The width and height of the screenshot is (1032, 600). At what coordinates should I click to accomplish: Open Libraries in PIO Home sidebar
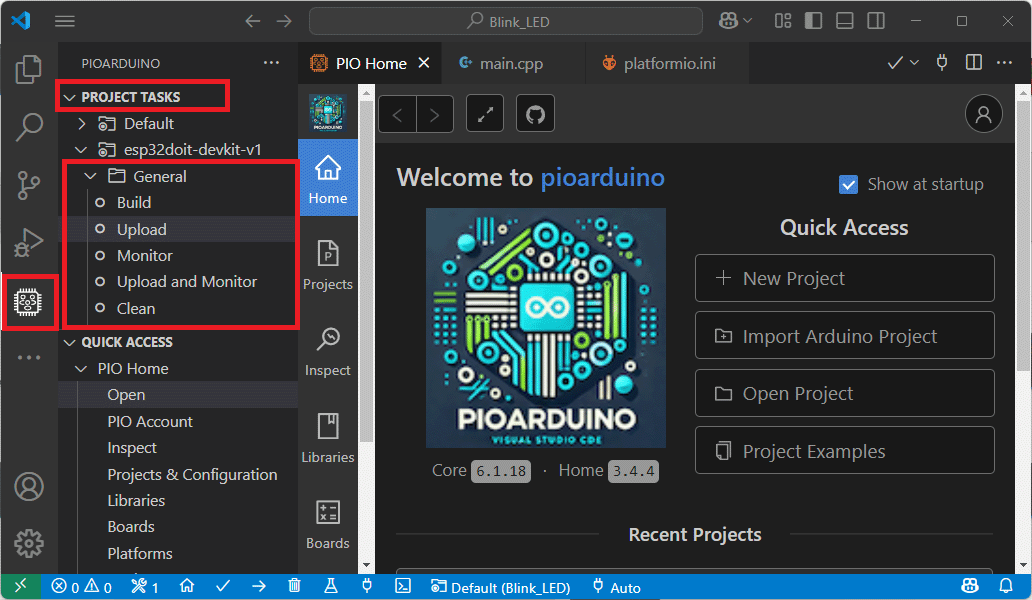pyautogui.click(x=328, y=438)
